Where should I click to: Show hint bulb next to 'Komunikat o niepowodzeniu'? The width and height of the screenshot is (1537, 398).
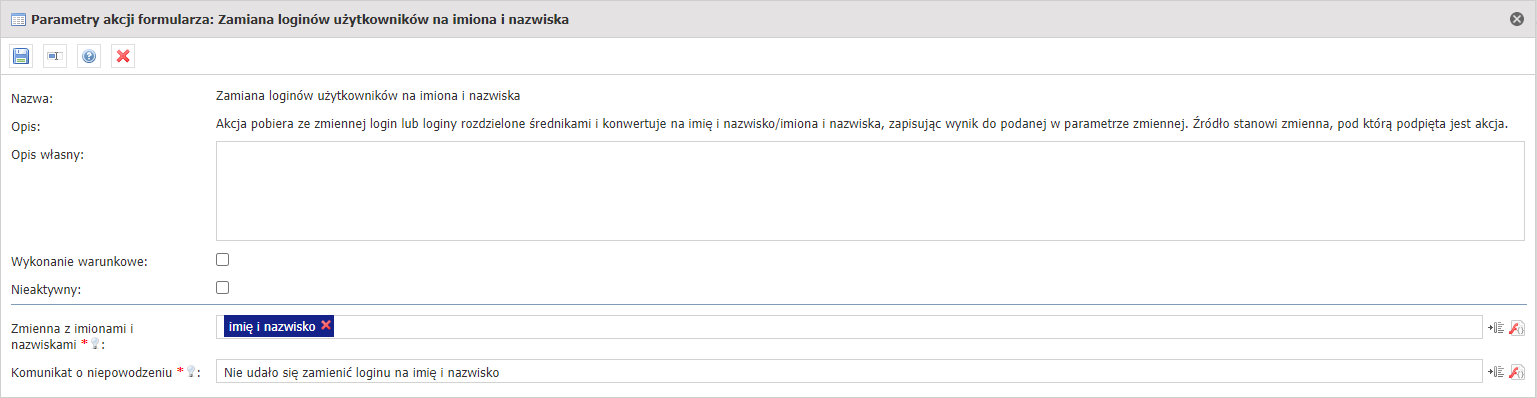[191, 372]
